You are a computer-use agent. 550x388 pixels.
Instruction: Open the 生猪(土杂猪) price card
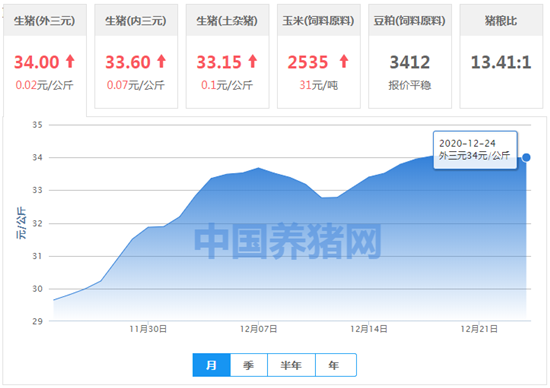(227, 56)
